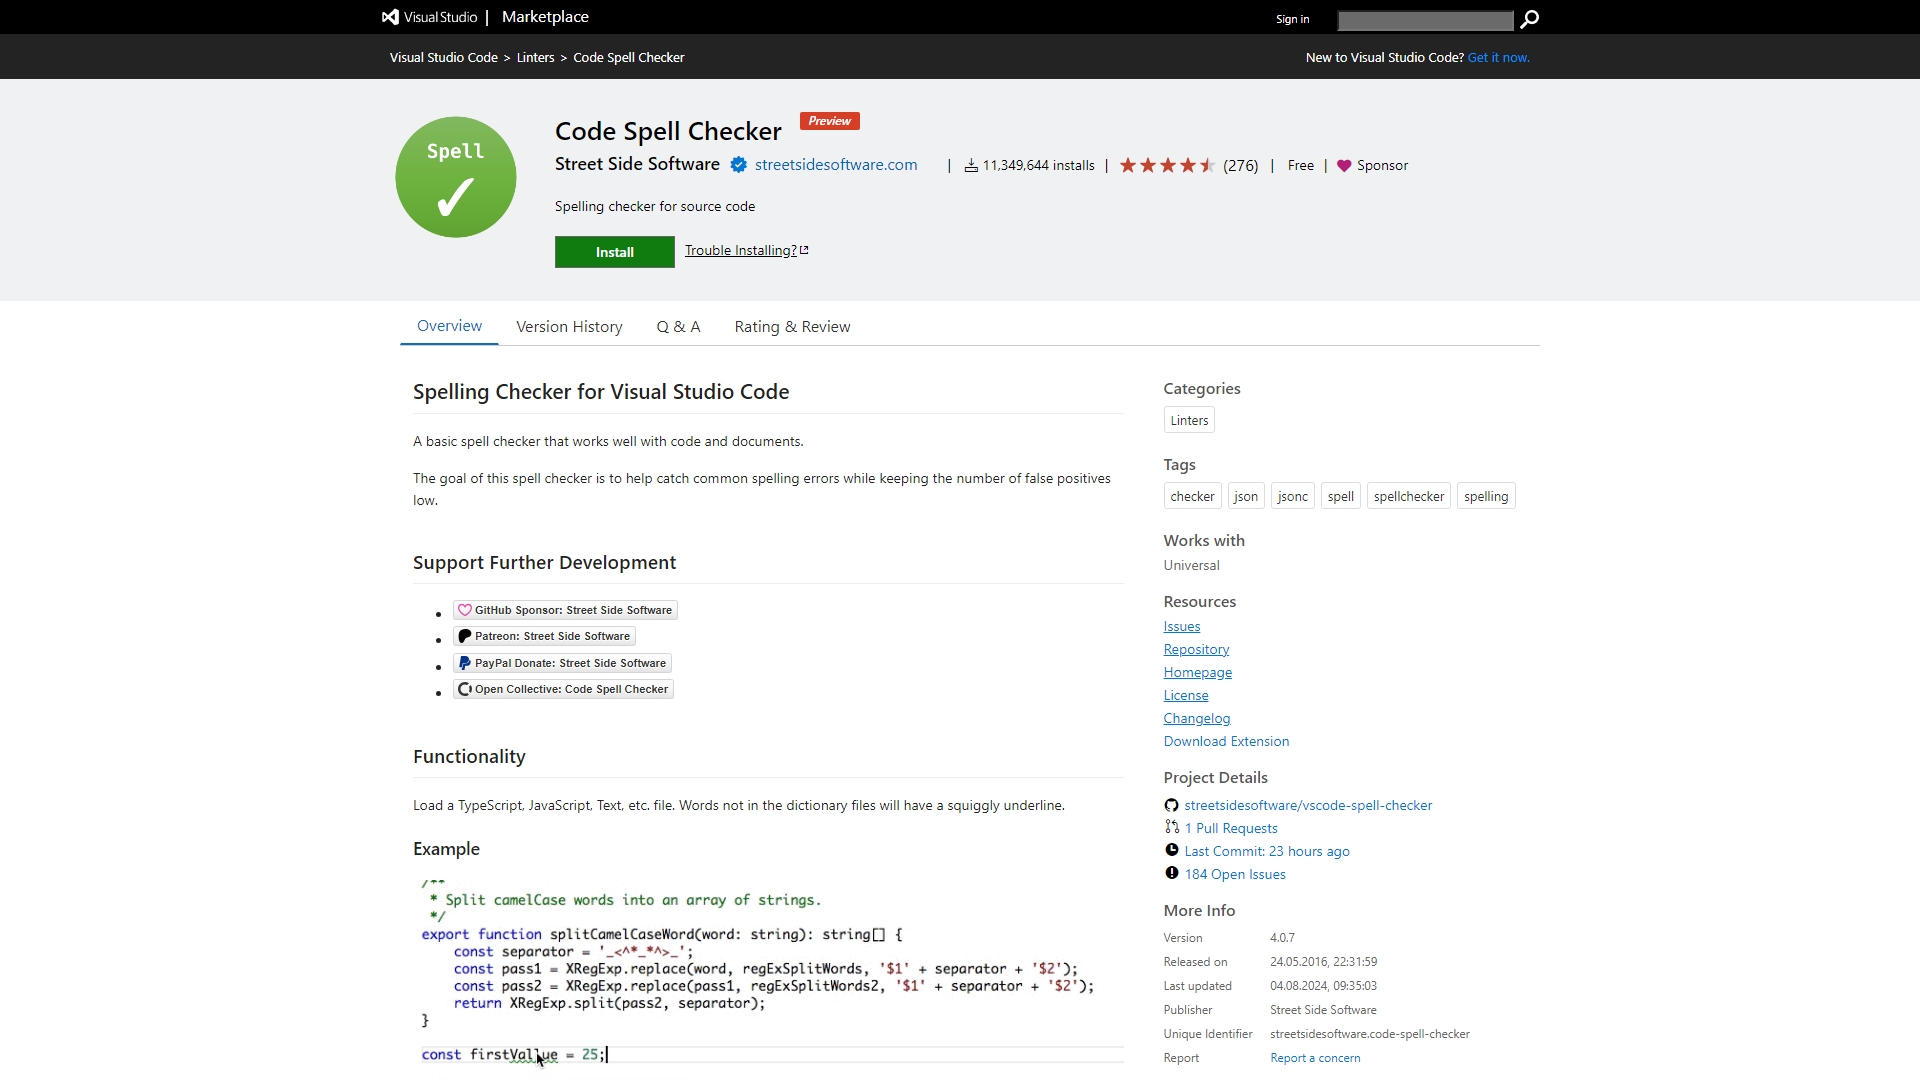Screen dimensions: 1920x1080
Task: Open streetsidesoftware/vscode-spell-checker repository link
Action: pos(1308,805)
